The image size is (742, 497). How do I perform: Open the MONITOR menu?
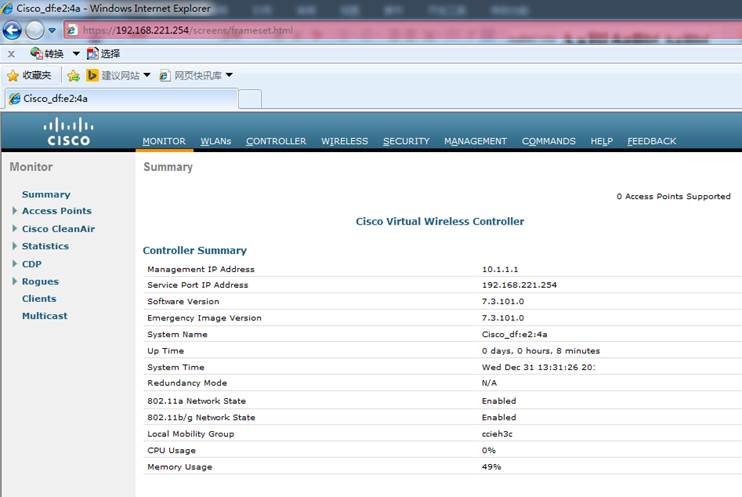(164, 141)
